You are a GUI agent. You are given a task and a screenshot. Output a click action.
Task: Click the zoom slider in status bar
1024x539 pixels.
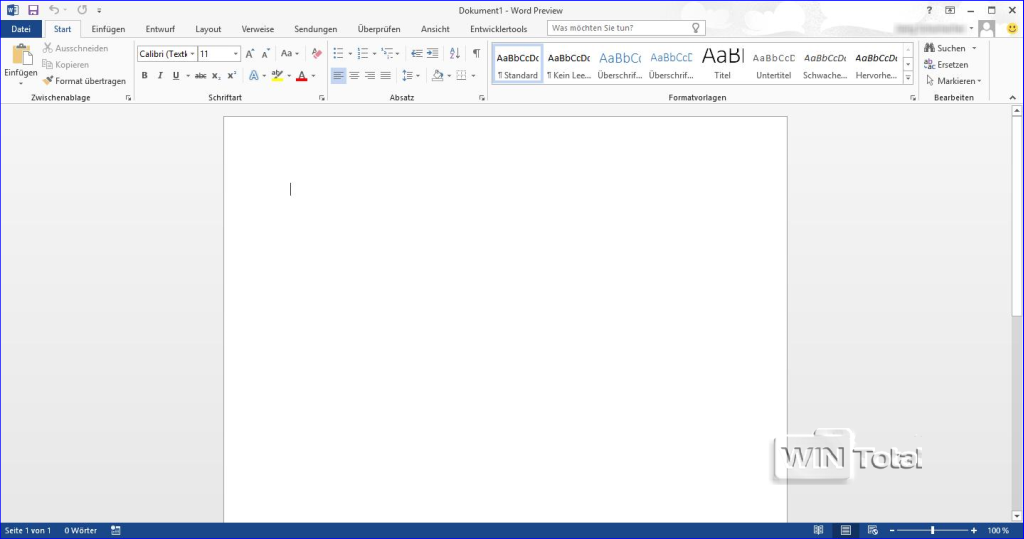click(933, 530)
